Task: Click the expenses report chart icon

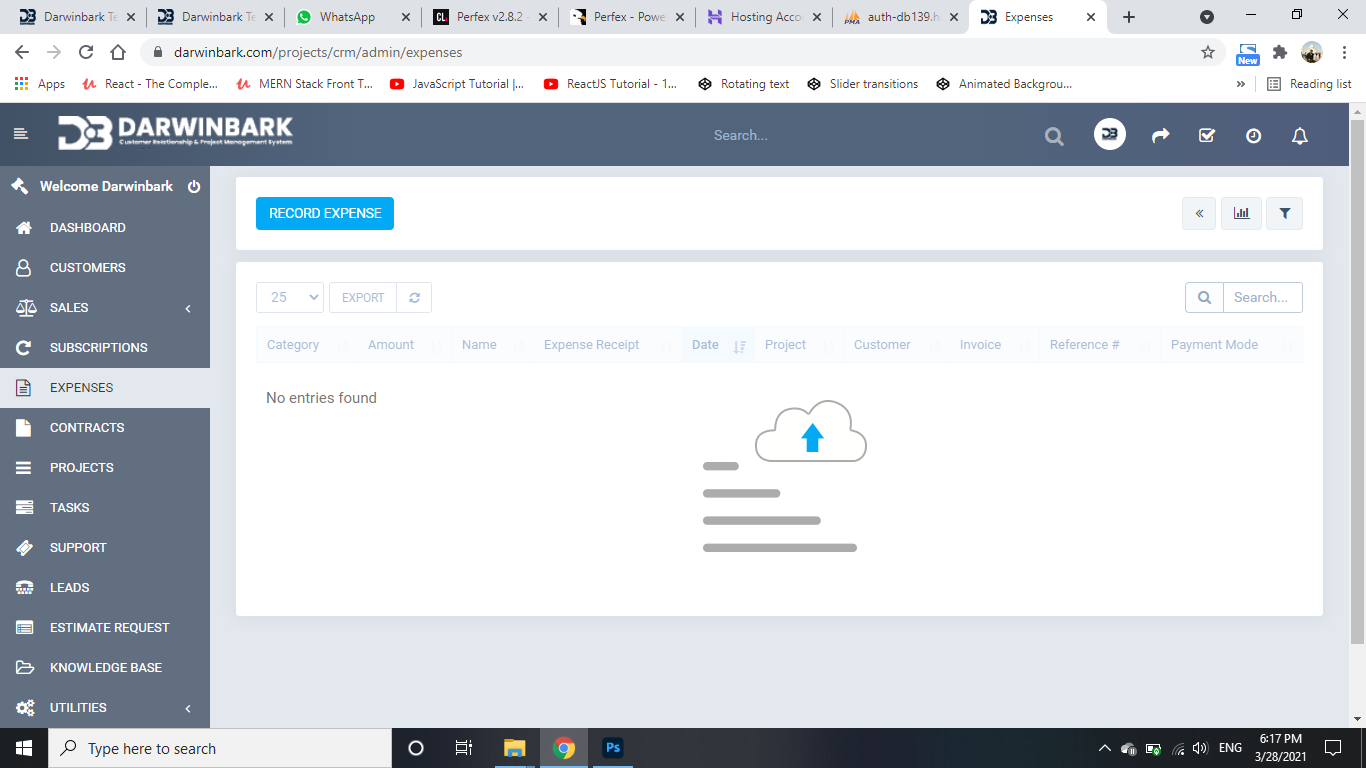Action: [x=1241, y=213]
